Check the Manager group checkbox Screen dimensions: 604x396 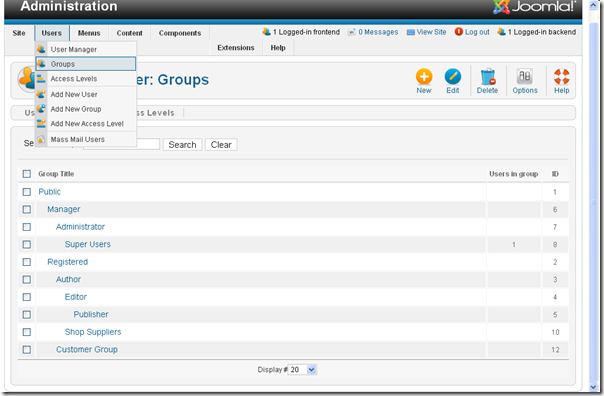[x=27, y=209]
